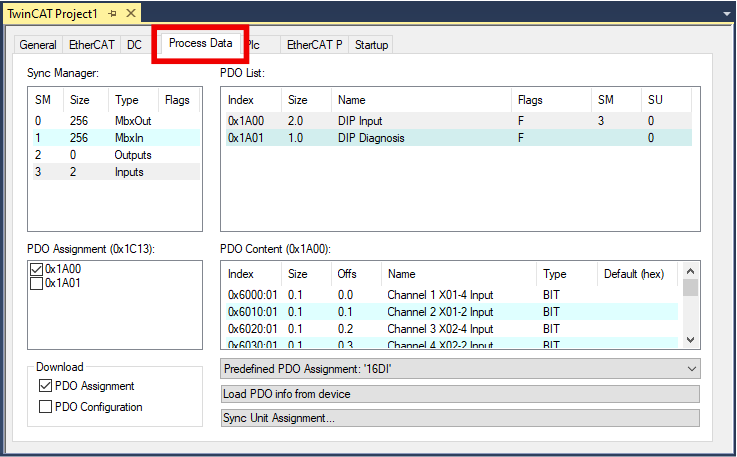
Task: Open the Predefined PDO Assignment dropdown
Action: pos(460,369)
